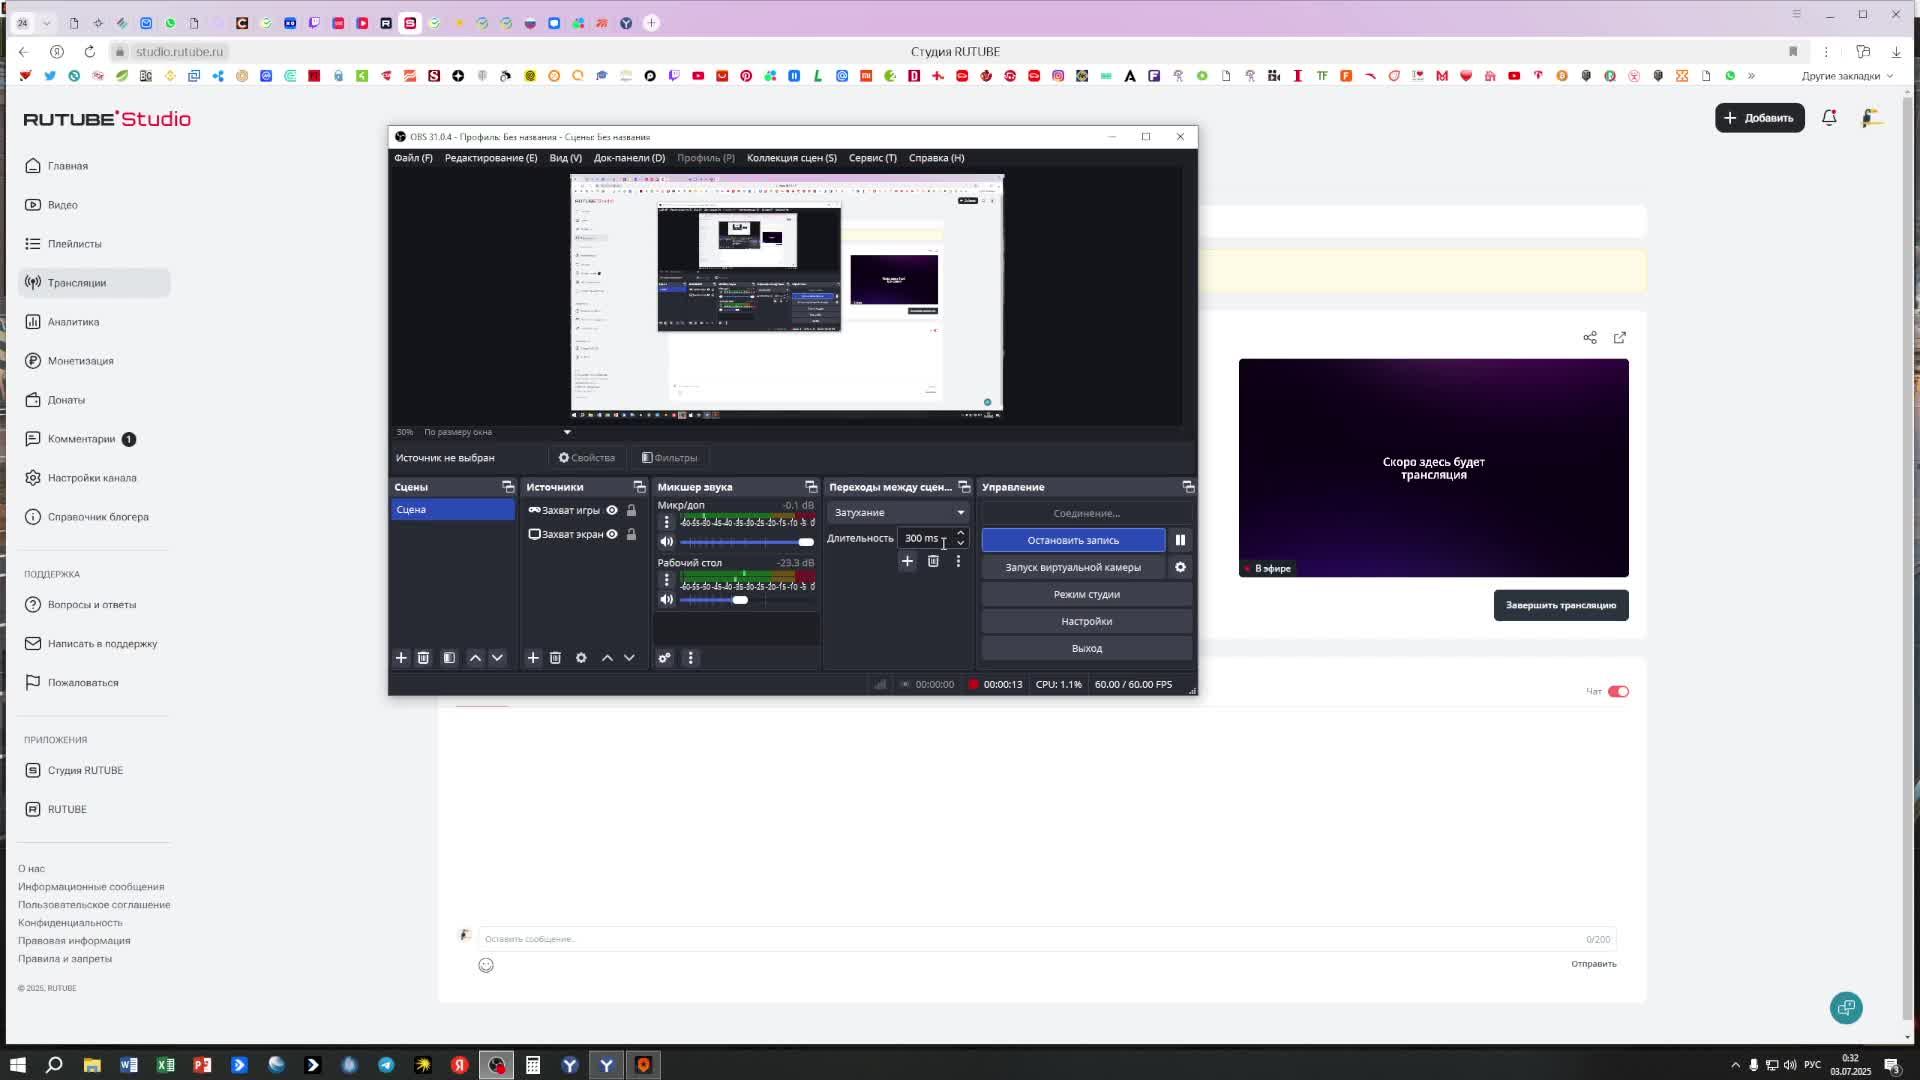The image size is (1920, 1080).
Task: Open stream in new window icon
Action: click(1620, 338)
